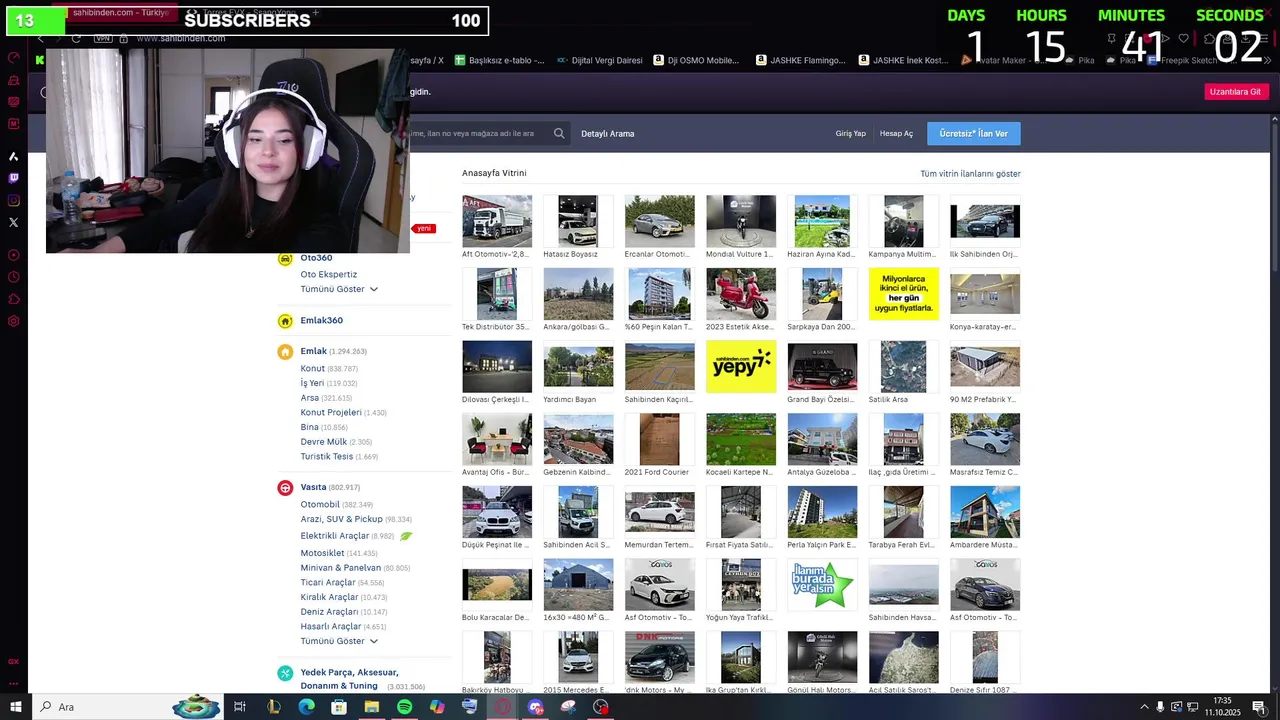Open Konut category link

point(313,369)
